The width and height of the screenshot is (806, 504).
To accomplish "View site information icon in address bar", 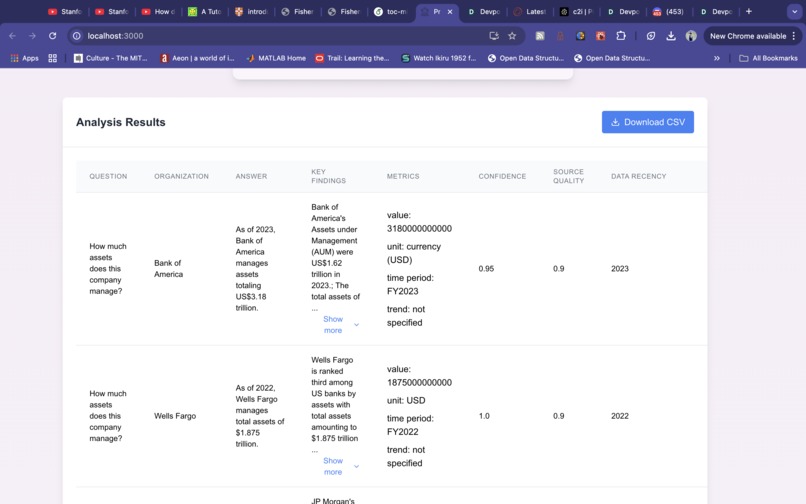I will [77, 36].
